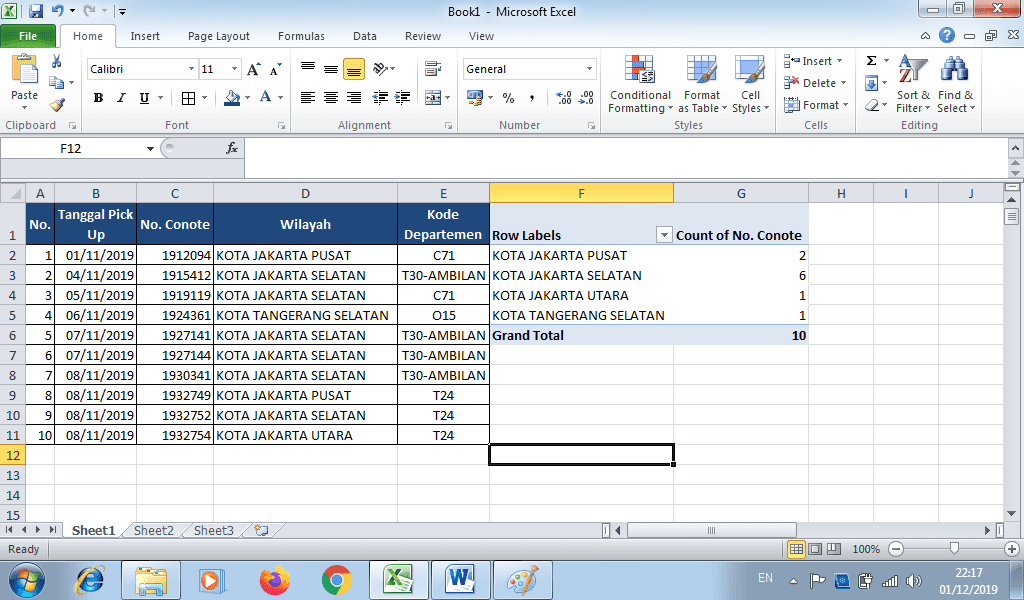Open the General number format dropdown

[589, 69]
